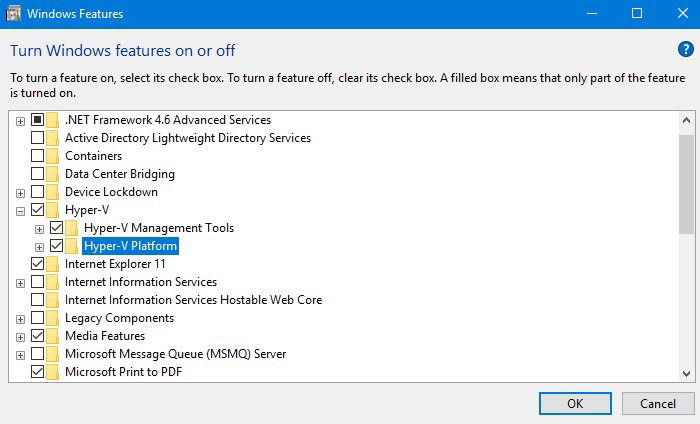Enable the Containers checkbox

click(x=38, y=155)
